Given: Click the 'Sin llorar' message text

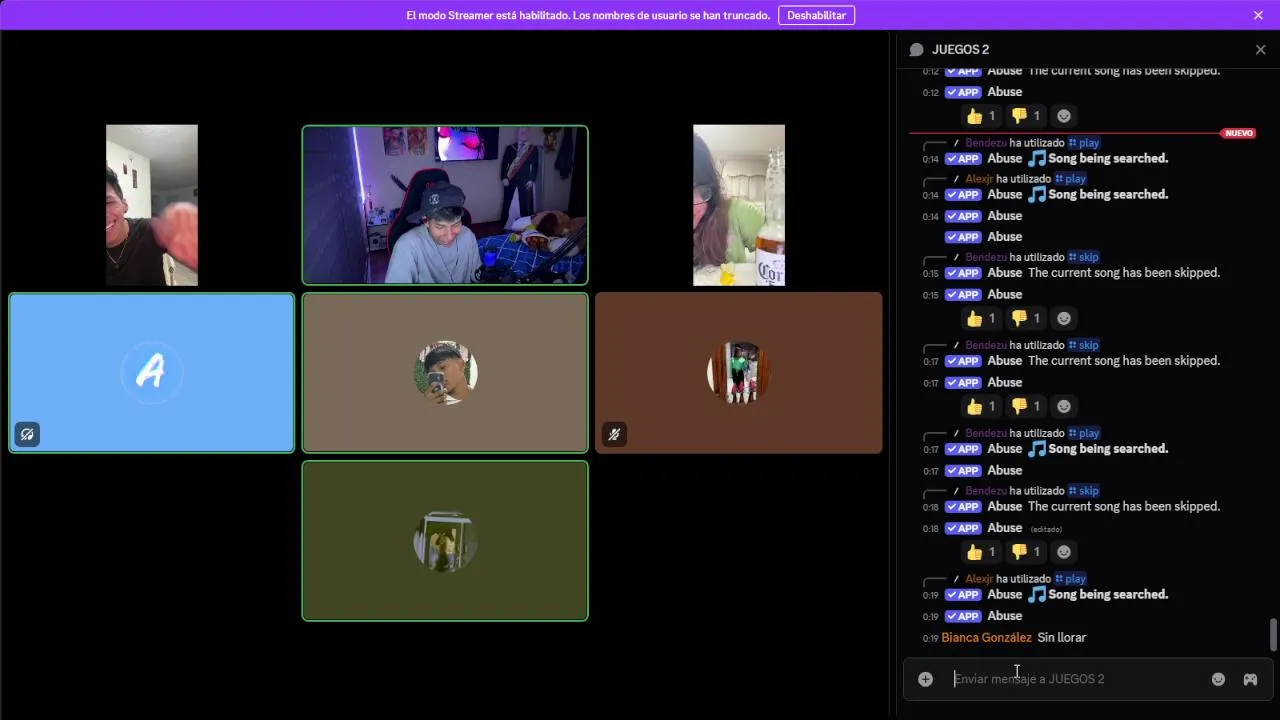Looking at the screenshot, I should [x=1061, y=638].
